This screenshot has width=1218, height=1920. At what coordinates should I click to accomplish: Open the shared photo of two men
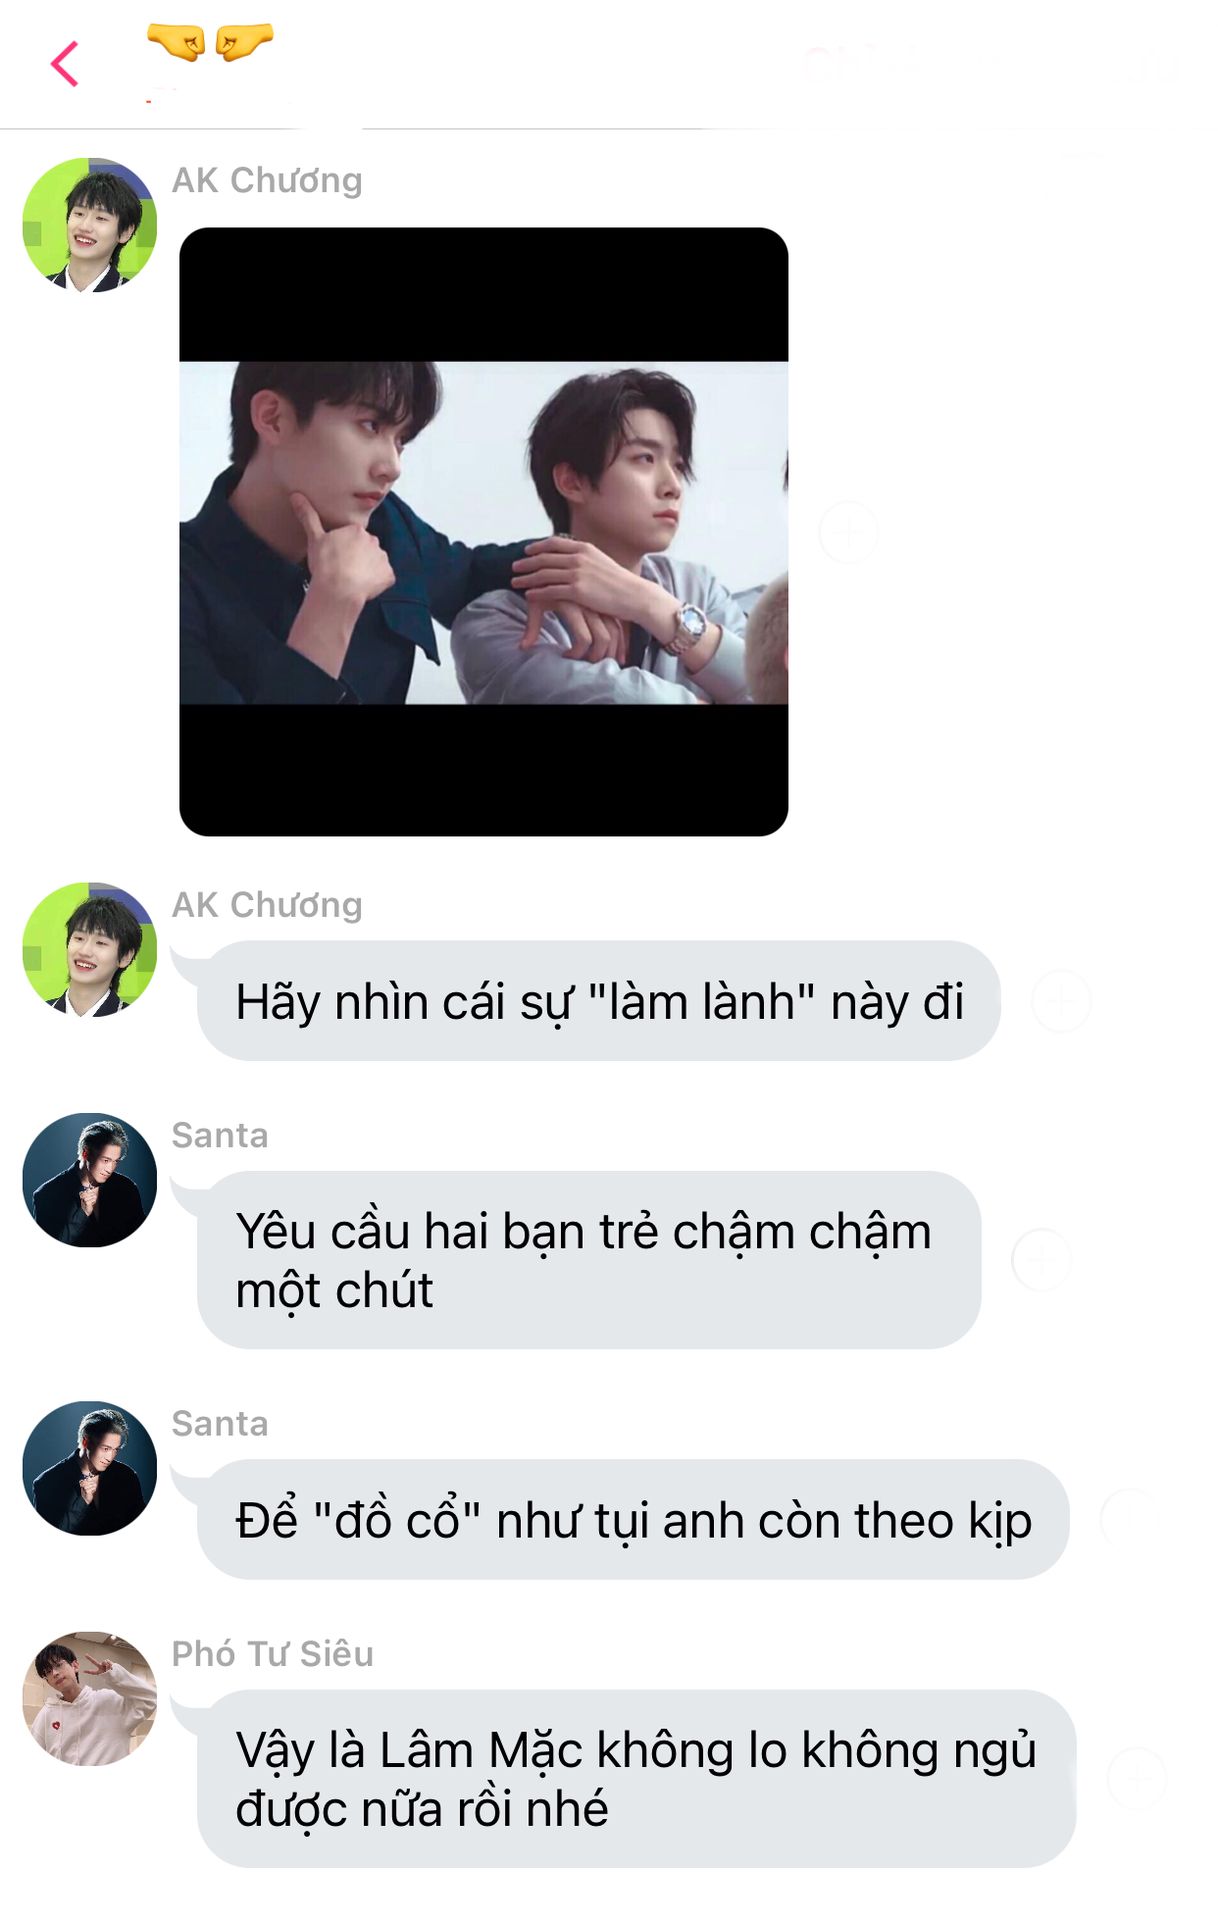484,532
